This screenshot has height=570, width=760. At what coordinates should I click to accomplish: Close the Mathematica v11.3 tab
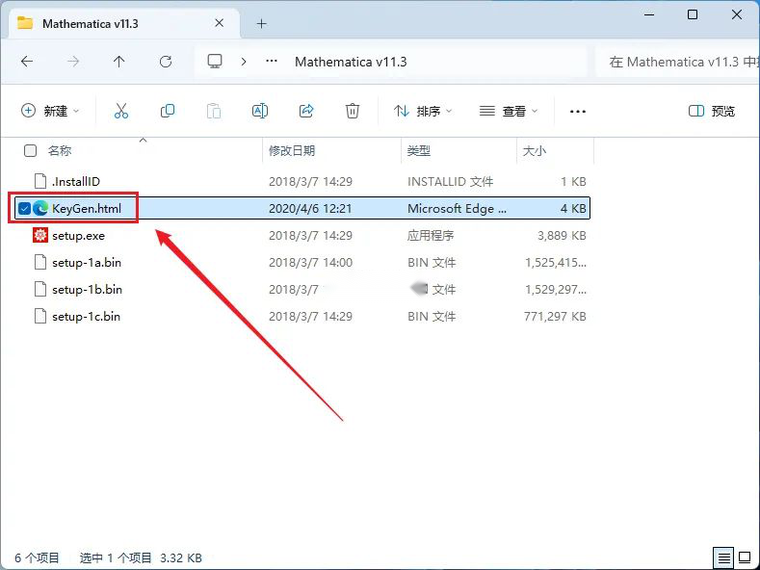219,23
